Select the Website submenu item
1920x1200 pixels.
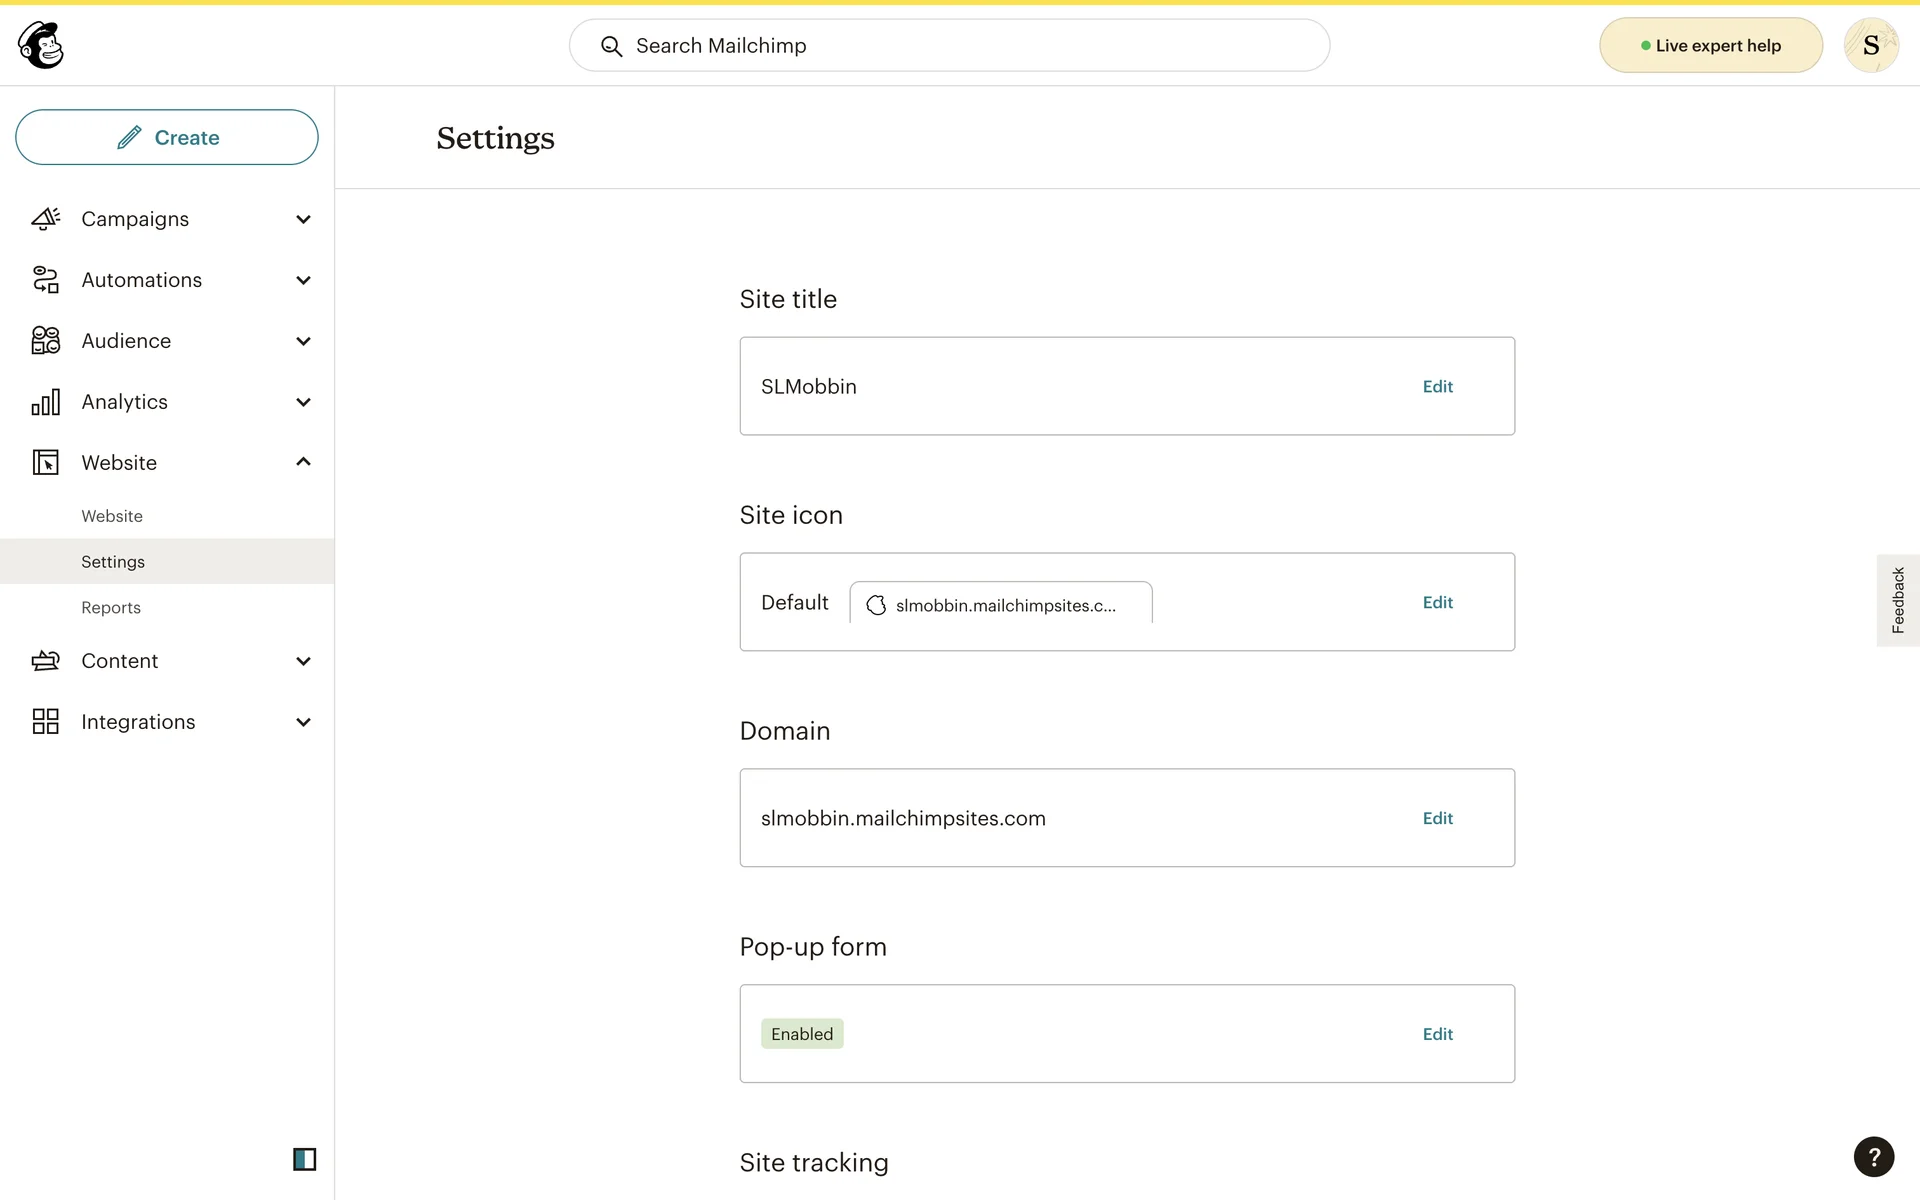tap(112, 516)
